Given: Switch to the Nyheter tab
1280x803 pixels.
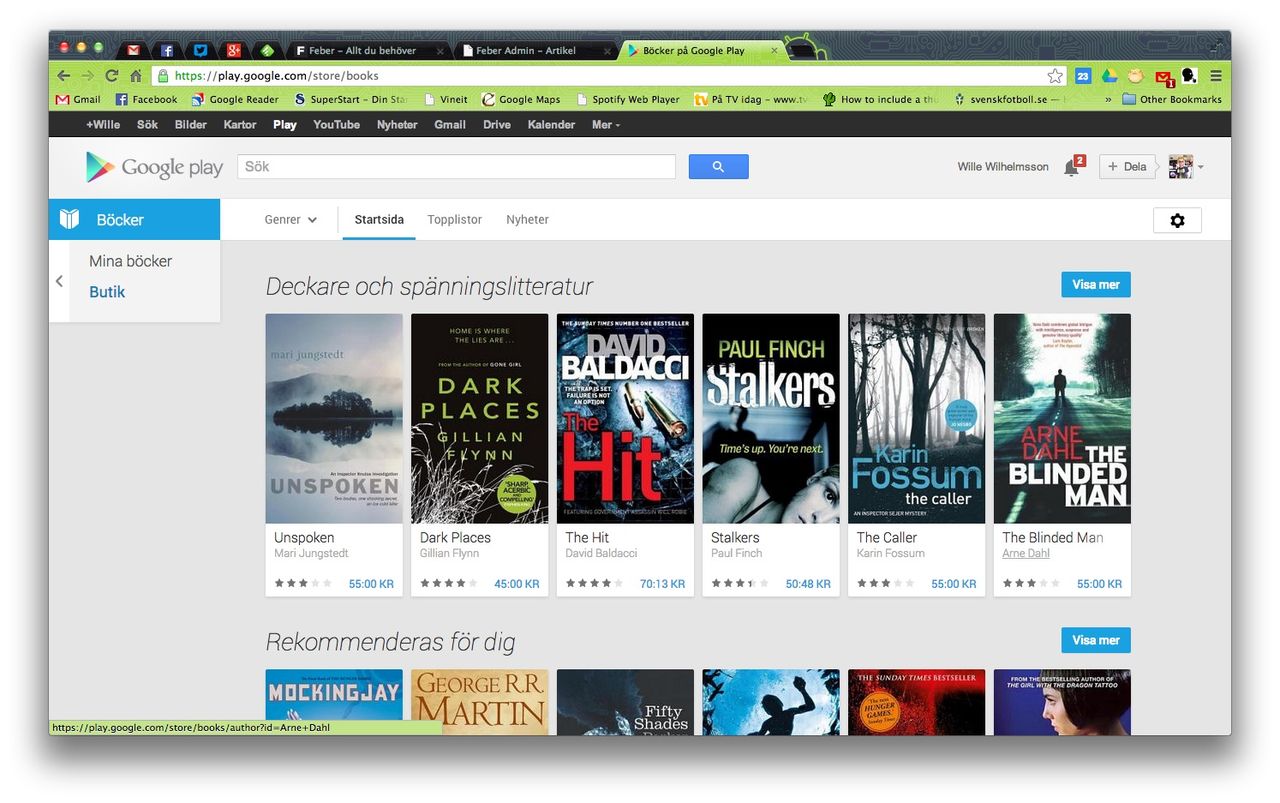Looking at the screenshot, I should click(527, 220).
